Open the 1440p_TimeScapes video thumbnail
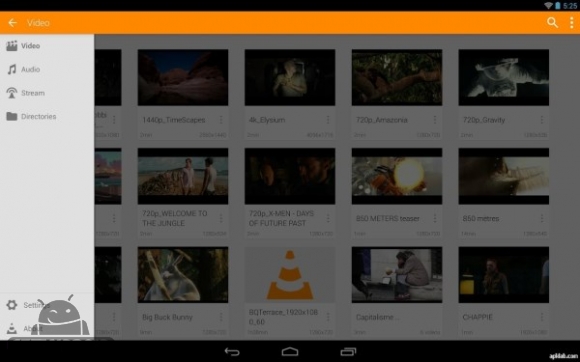Viewport: 580px width, 362px height. pos(183,77)
